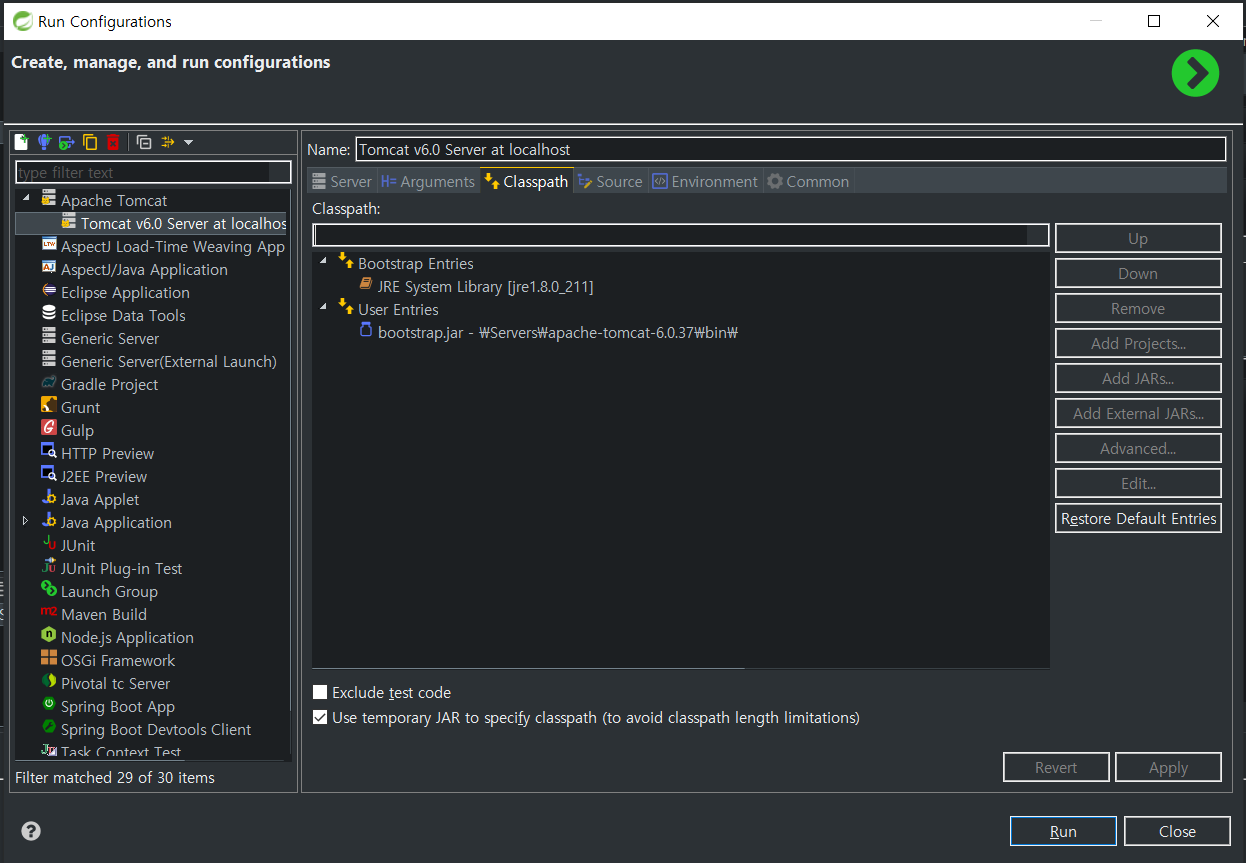Click the Apply button
The image size is (1246, 863).
(1168, 767)
